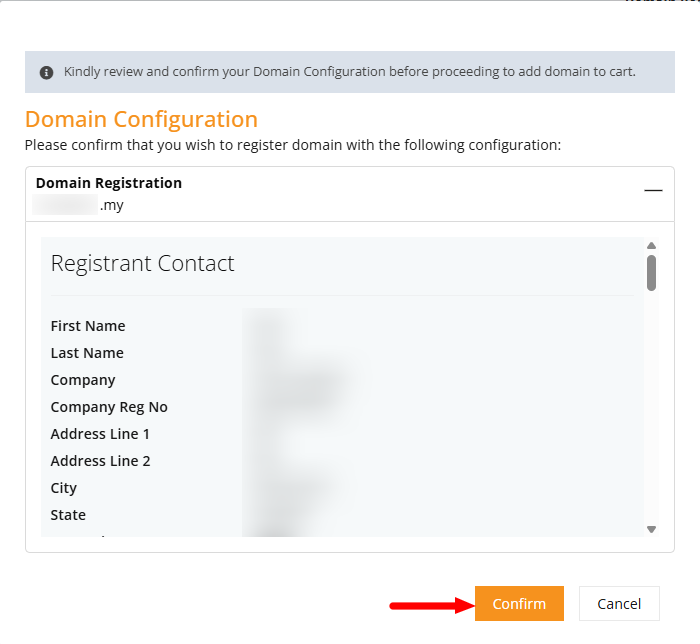Click the orange Confirm button
This screenshot has height=644, width=700.
coord(519,603)
